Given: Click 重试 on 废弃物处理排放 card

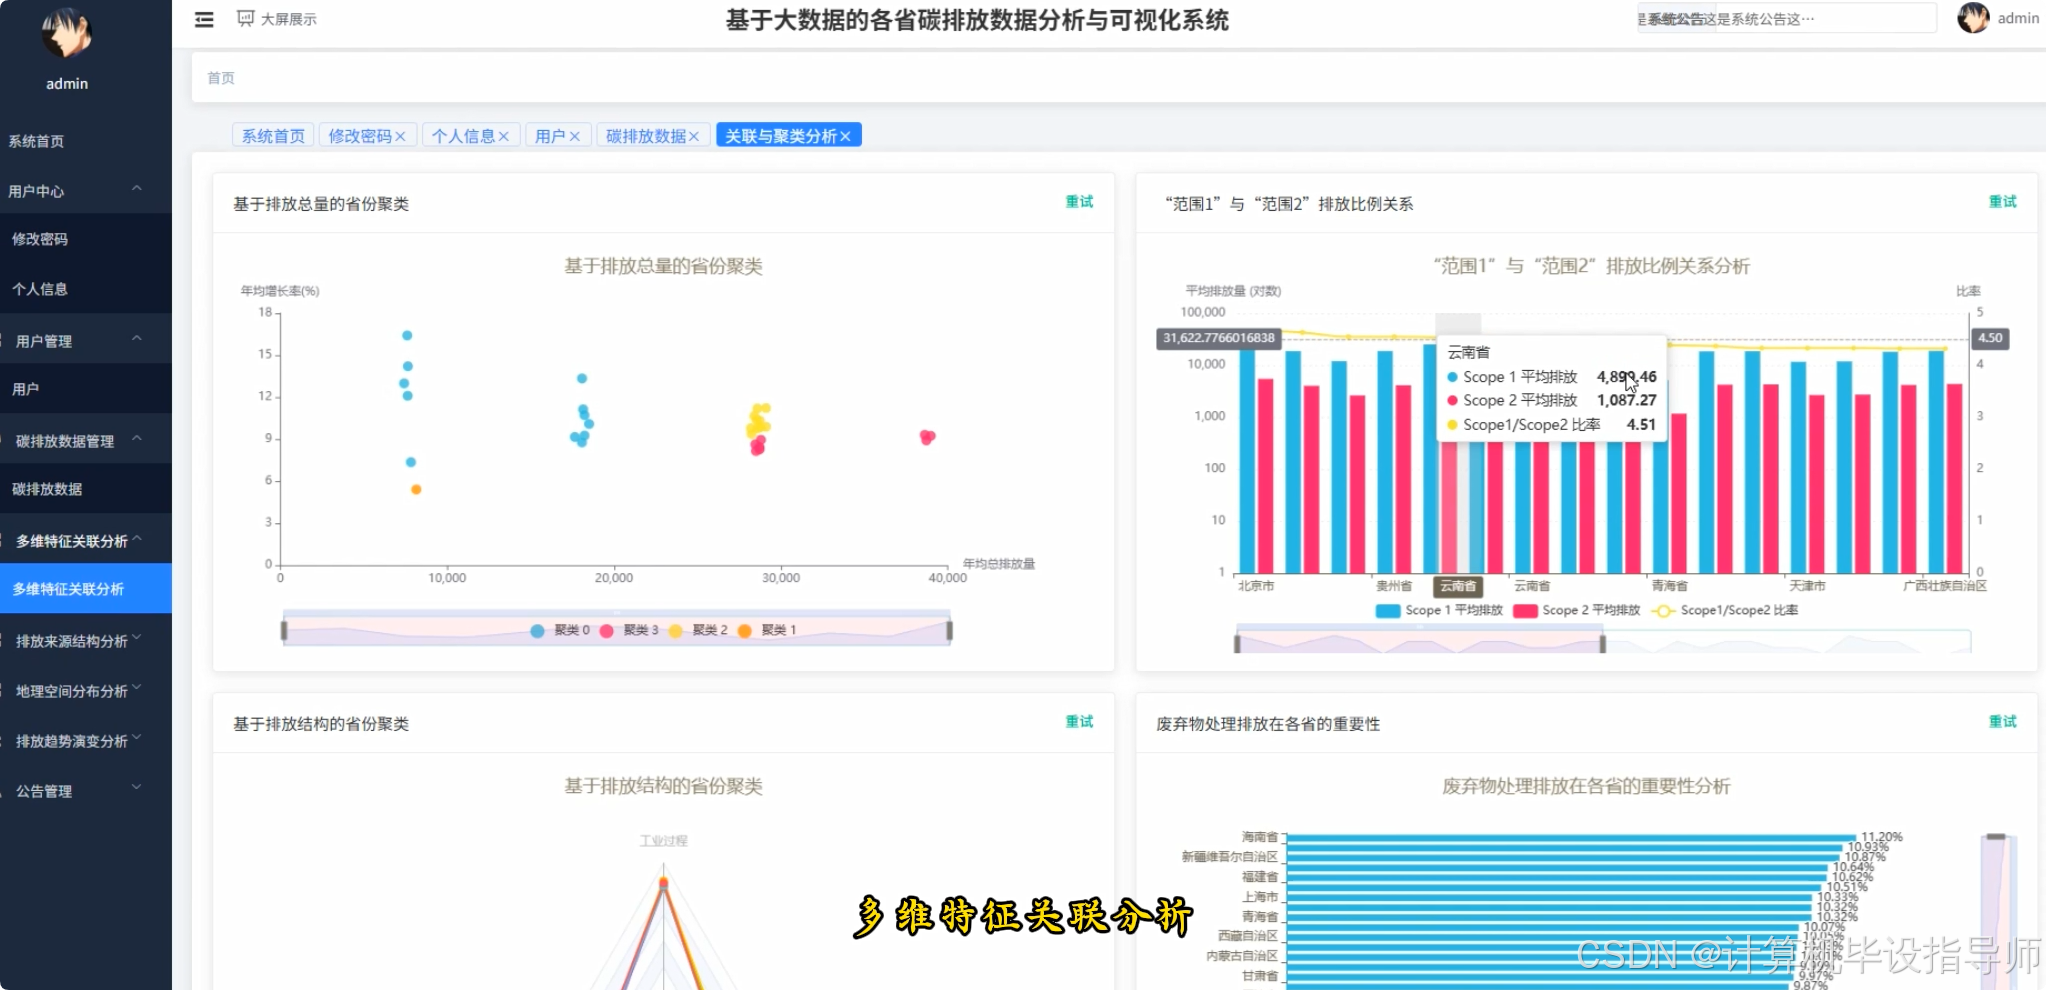Looking at the screenshot, I should tap(2002, 722).
